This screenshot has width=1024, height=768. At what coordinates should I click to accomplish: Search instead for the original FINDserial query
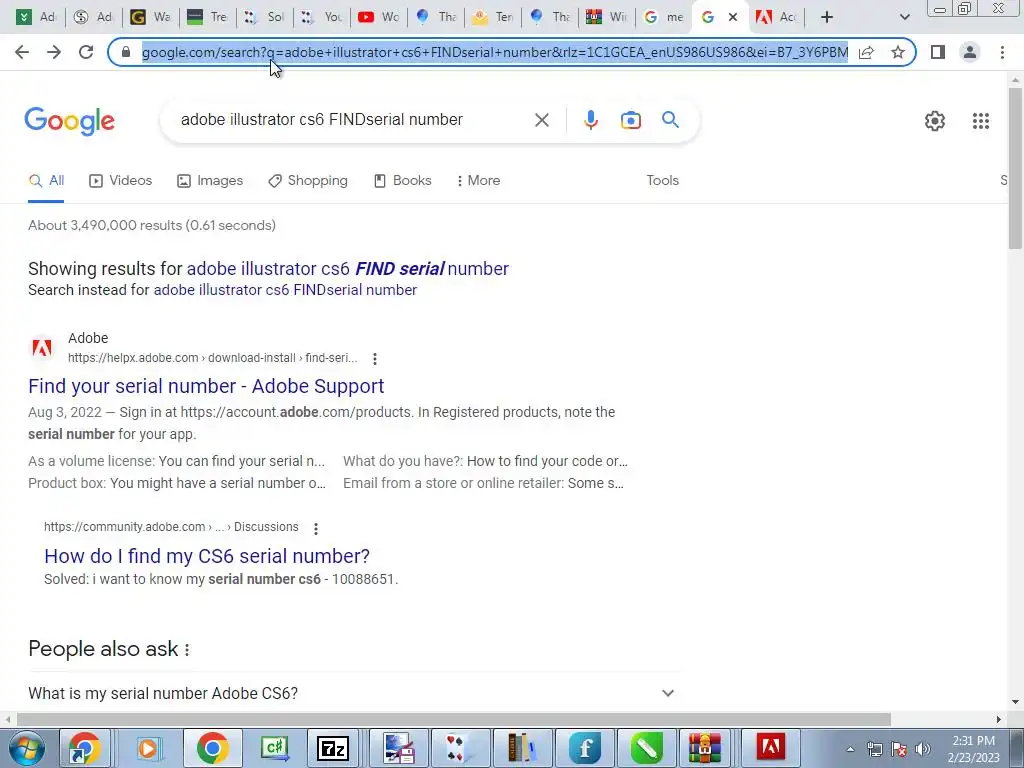point(285,290)
